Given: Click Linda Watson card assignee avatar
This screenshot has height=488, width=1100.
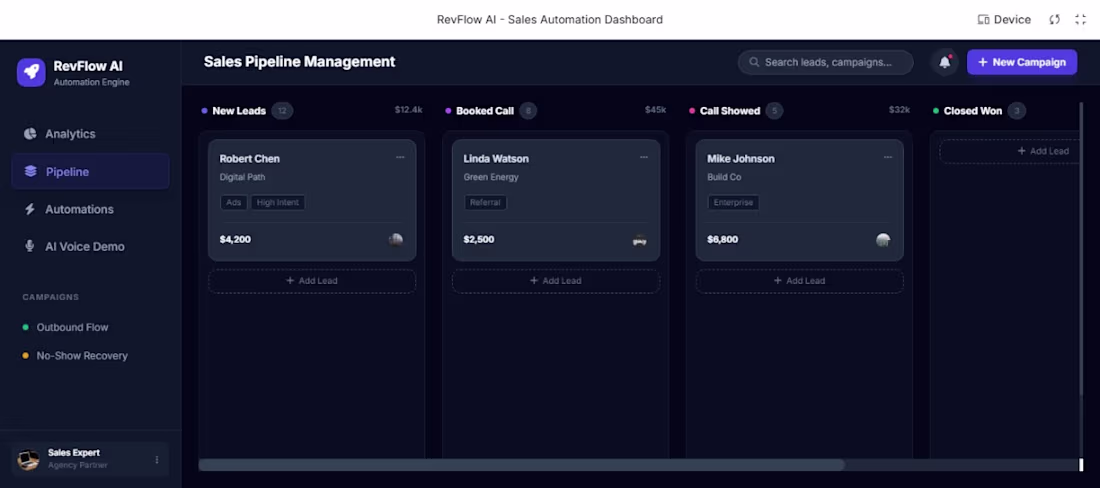Looking at the screenshot, I should click(x=639, y=240).
